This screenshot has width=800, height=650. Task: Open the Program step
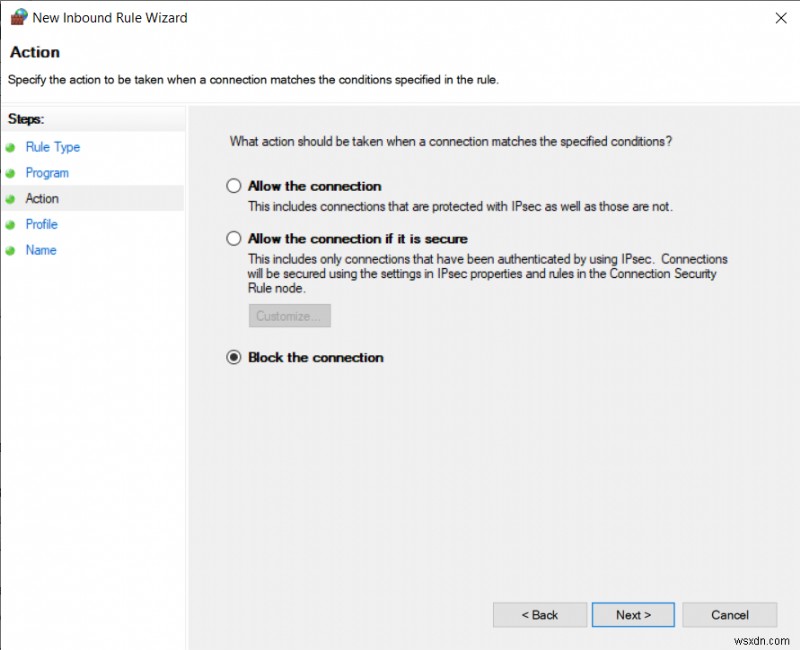(x=47, y=172)
